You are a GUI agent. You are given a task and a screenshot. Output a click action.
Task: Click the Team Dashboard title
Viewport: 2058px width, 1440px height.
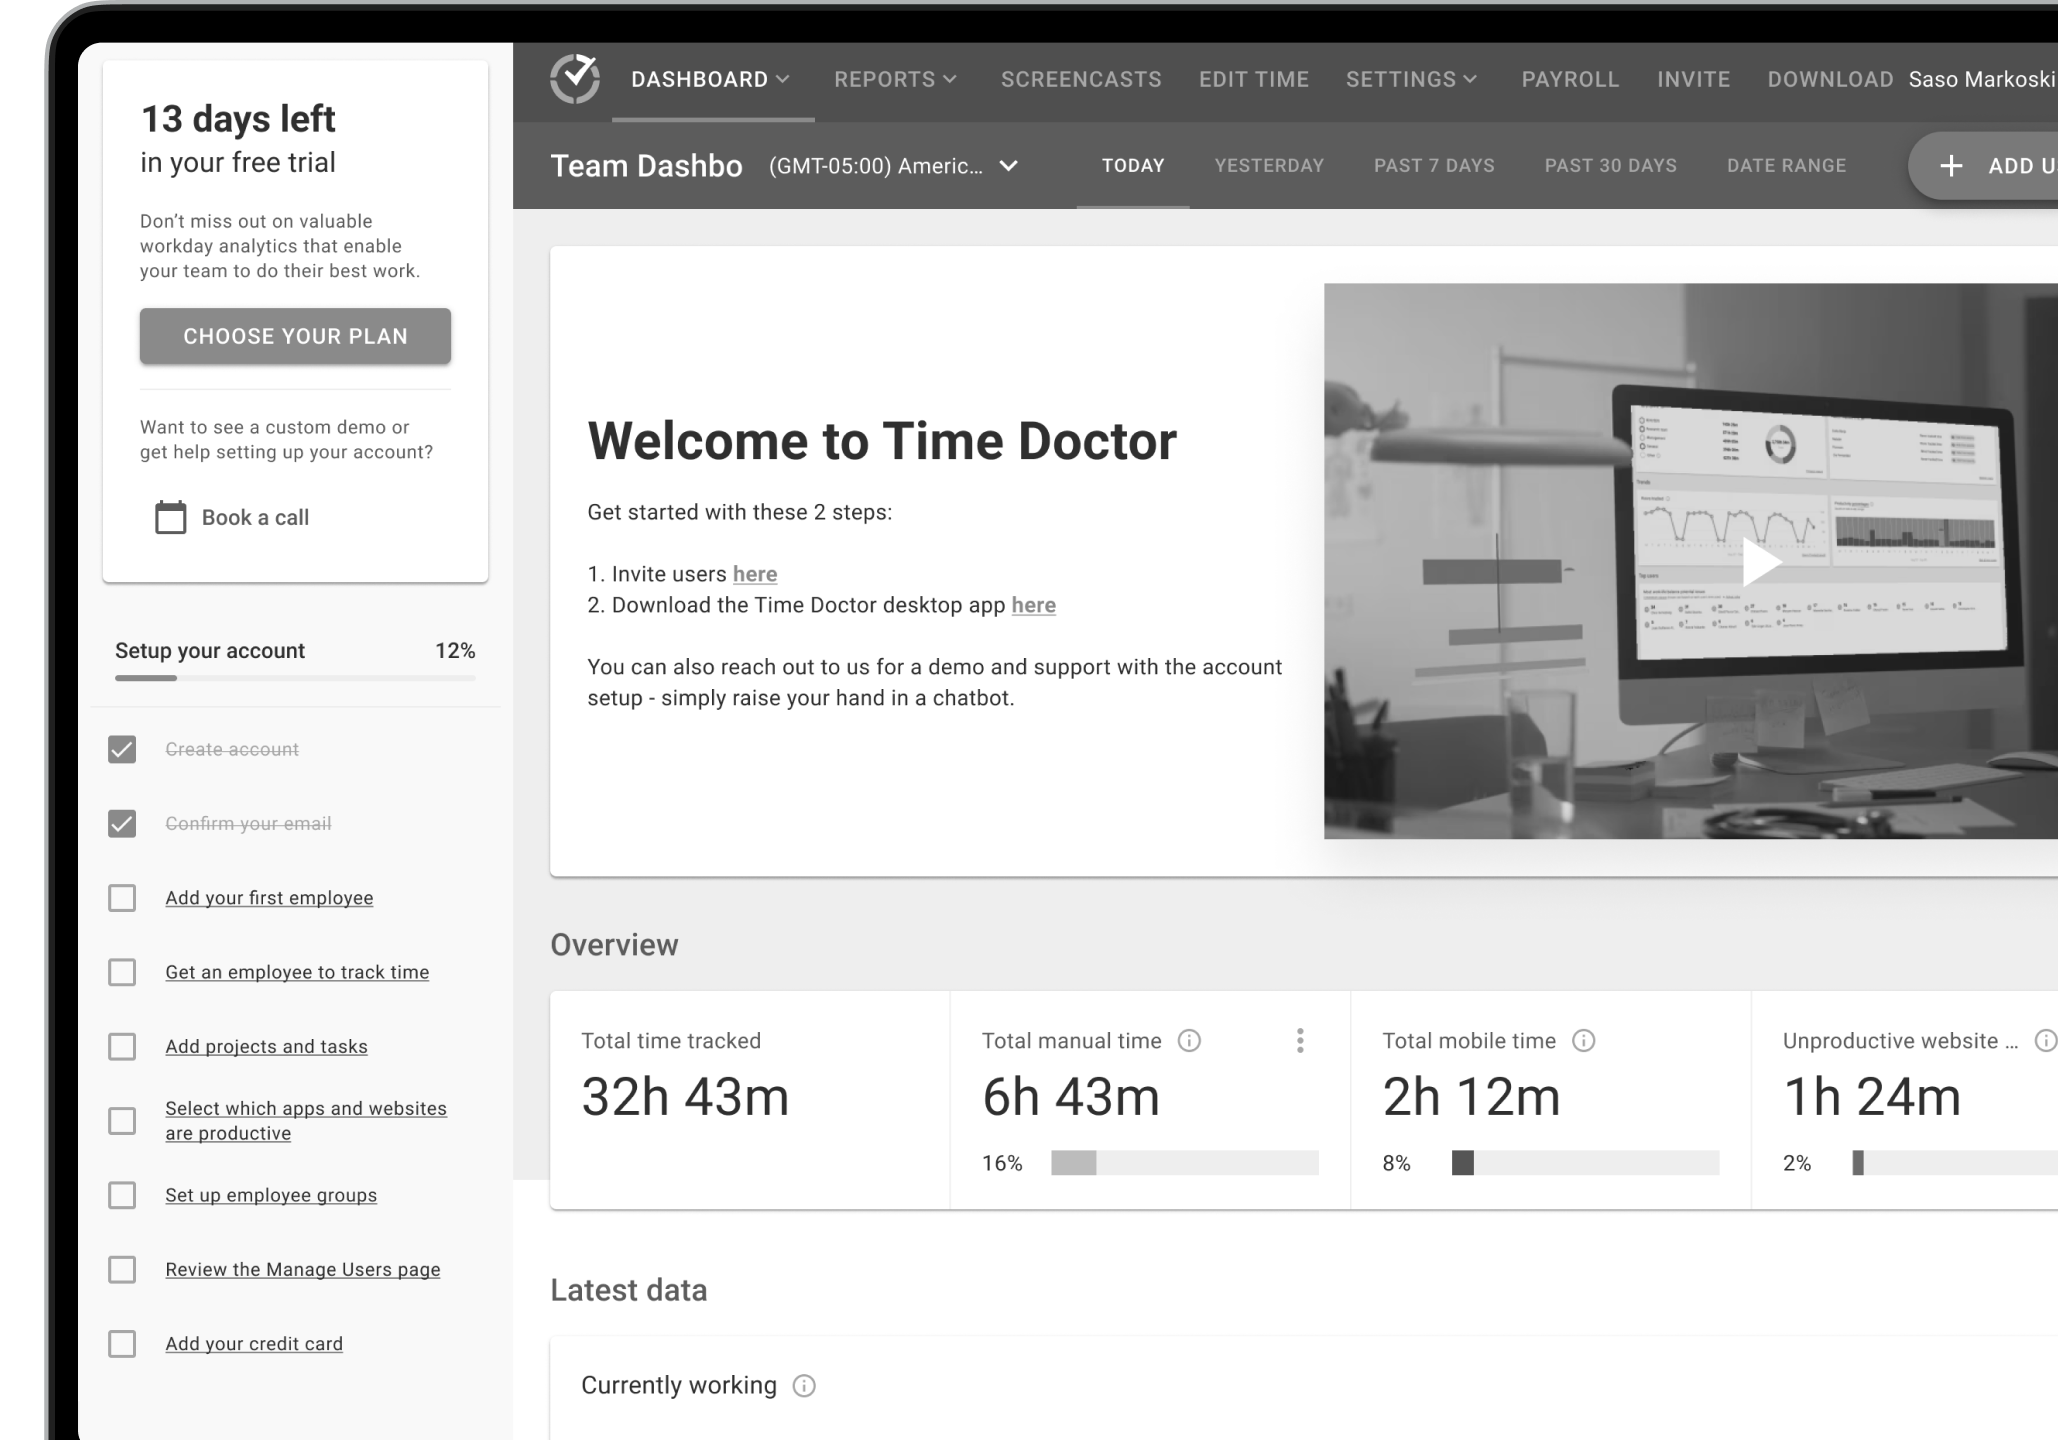tap(646, 166)
